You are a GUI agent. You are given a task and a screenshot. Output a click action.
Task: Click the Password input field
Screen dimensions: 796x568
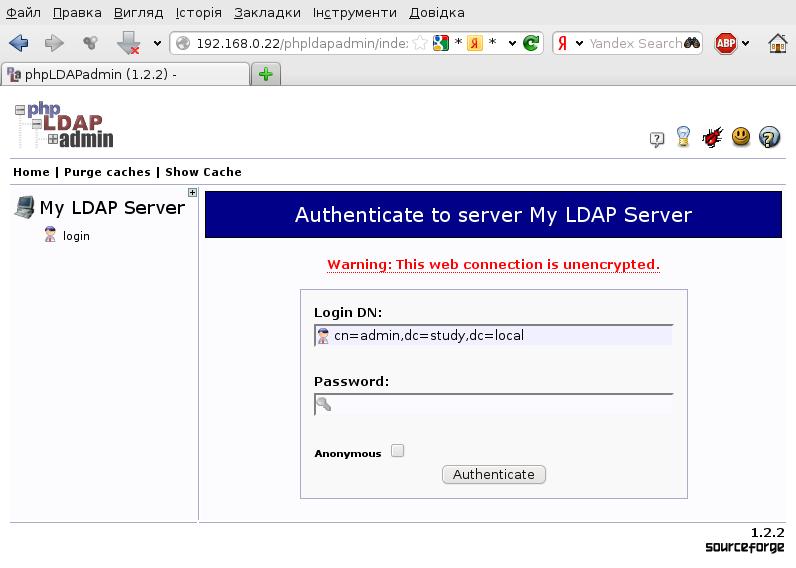click(x=494, y=405)
